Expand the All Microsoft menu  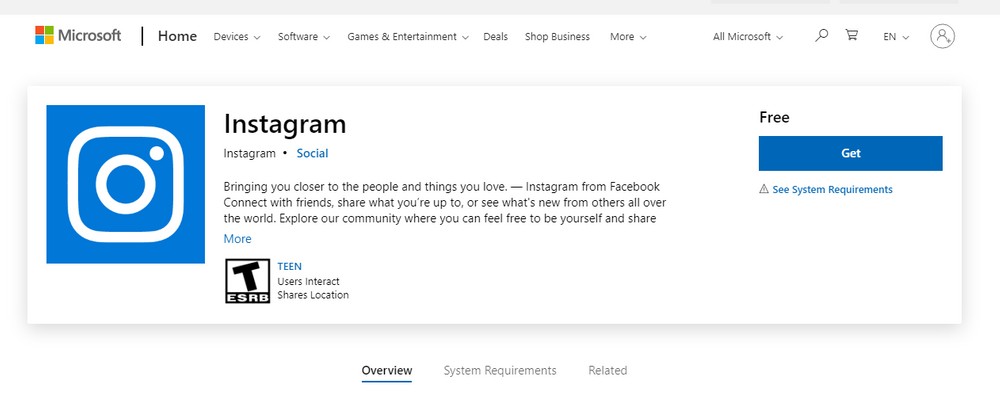pos(748,37)
